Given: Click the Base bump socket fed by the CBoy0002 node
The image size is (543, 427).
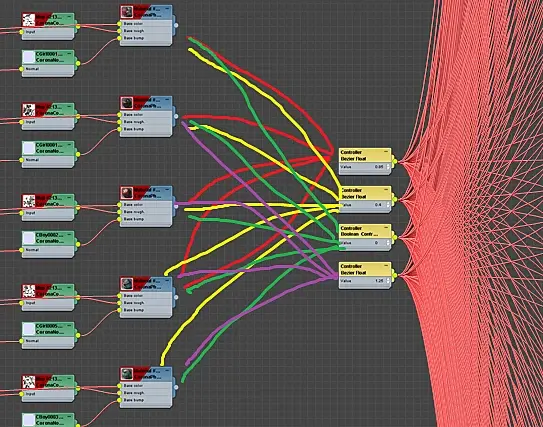Looking at the screenshot, I should pos(120,219).
